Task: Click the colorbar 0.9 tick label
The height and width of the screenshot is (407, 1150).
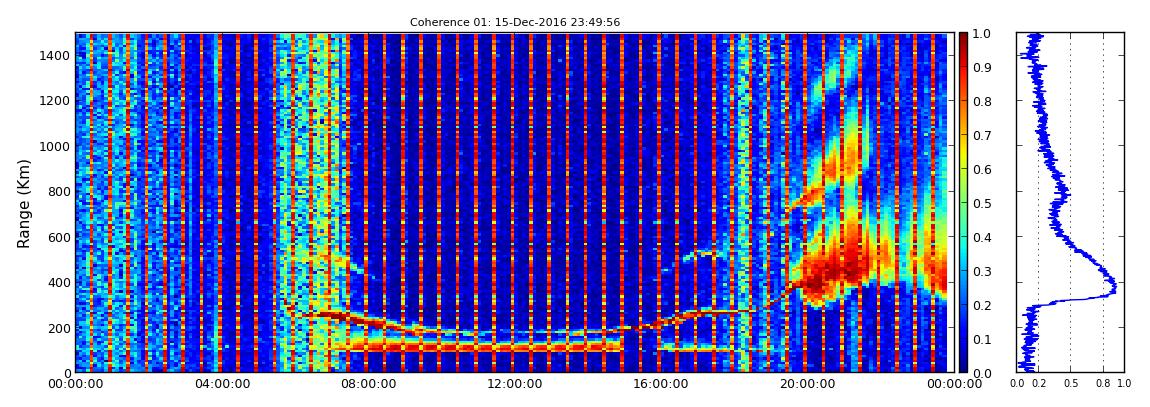Action: [x=981, y=67]
